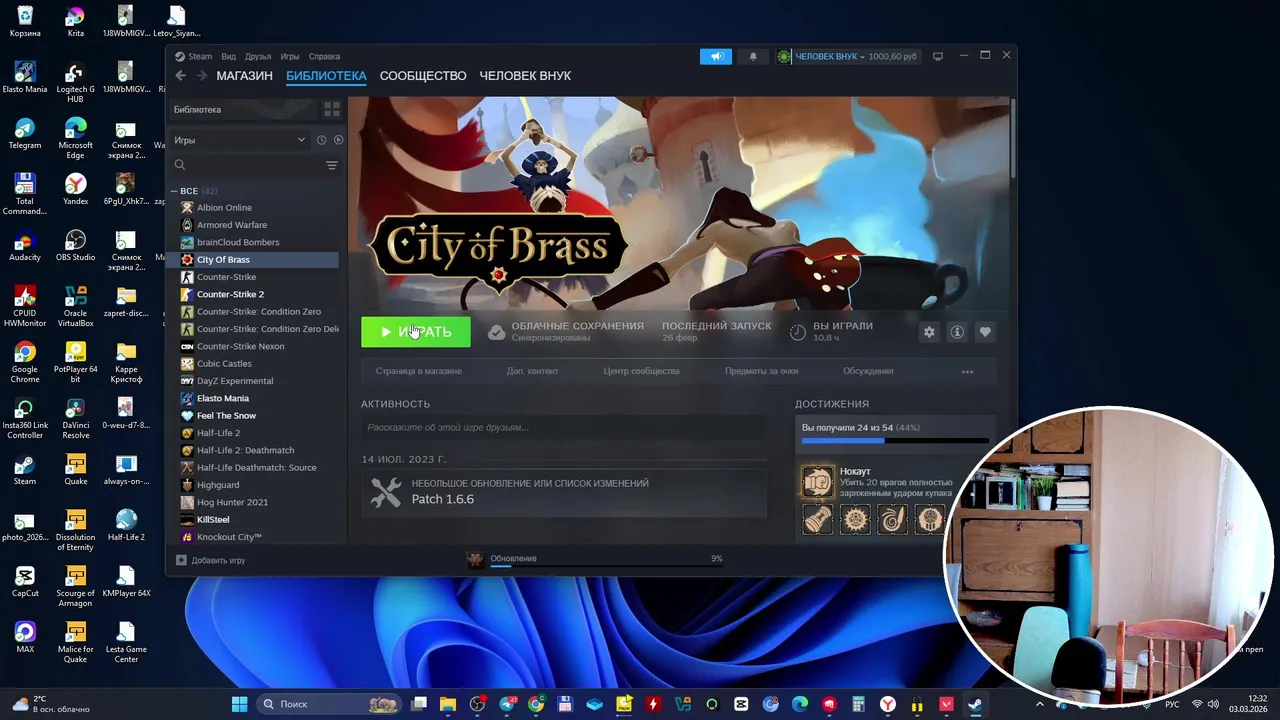Screen dimensions: 1280x720
Task: Click Steam icon on the taskbar
Action: pyautogui.click(x=975, y=704)
